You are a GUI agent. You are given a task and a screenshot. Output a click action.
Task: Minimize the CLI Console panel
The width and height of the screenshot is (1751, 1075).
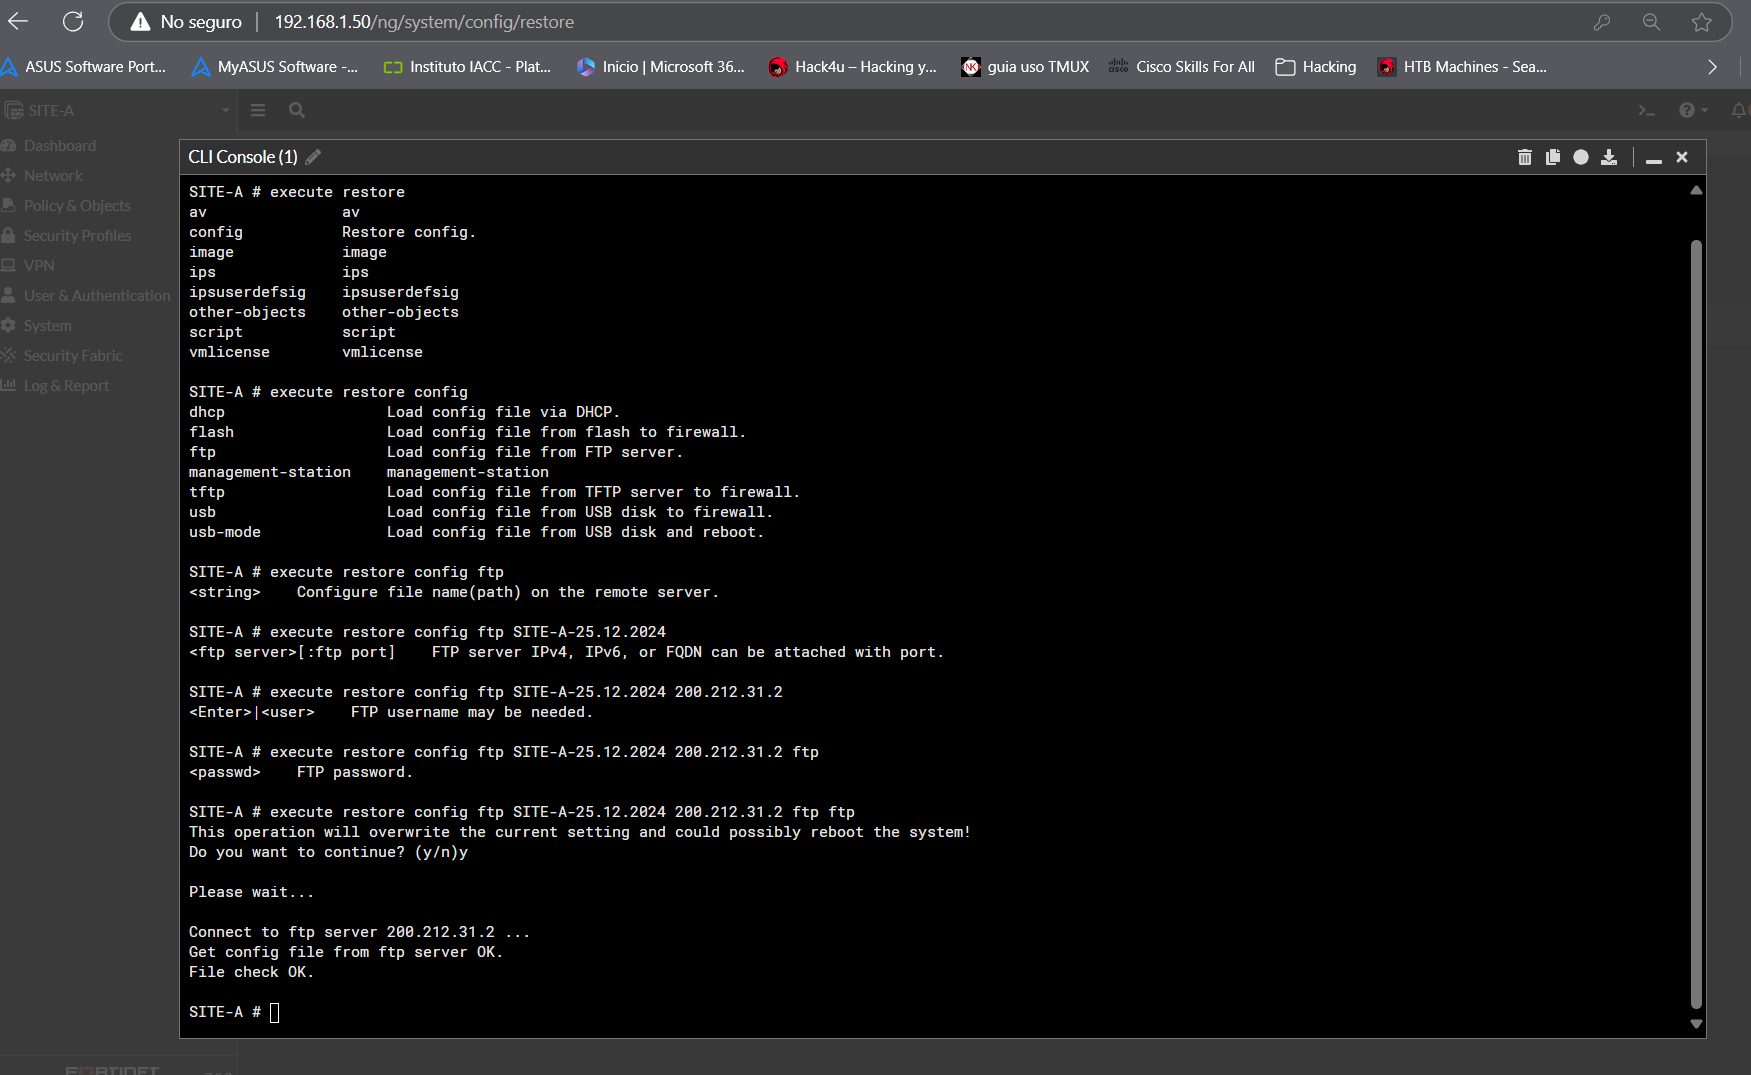[x=1653, y=158]
